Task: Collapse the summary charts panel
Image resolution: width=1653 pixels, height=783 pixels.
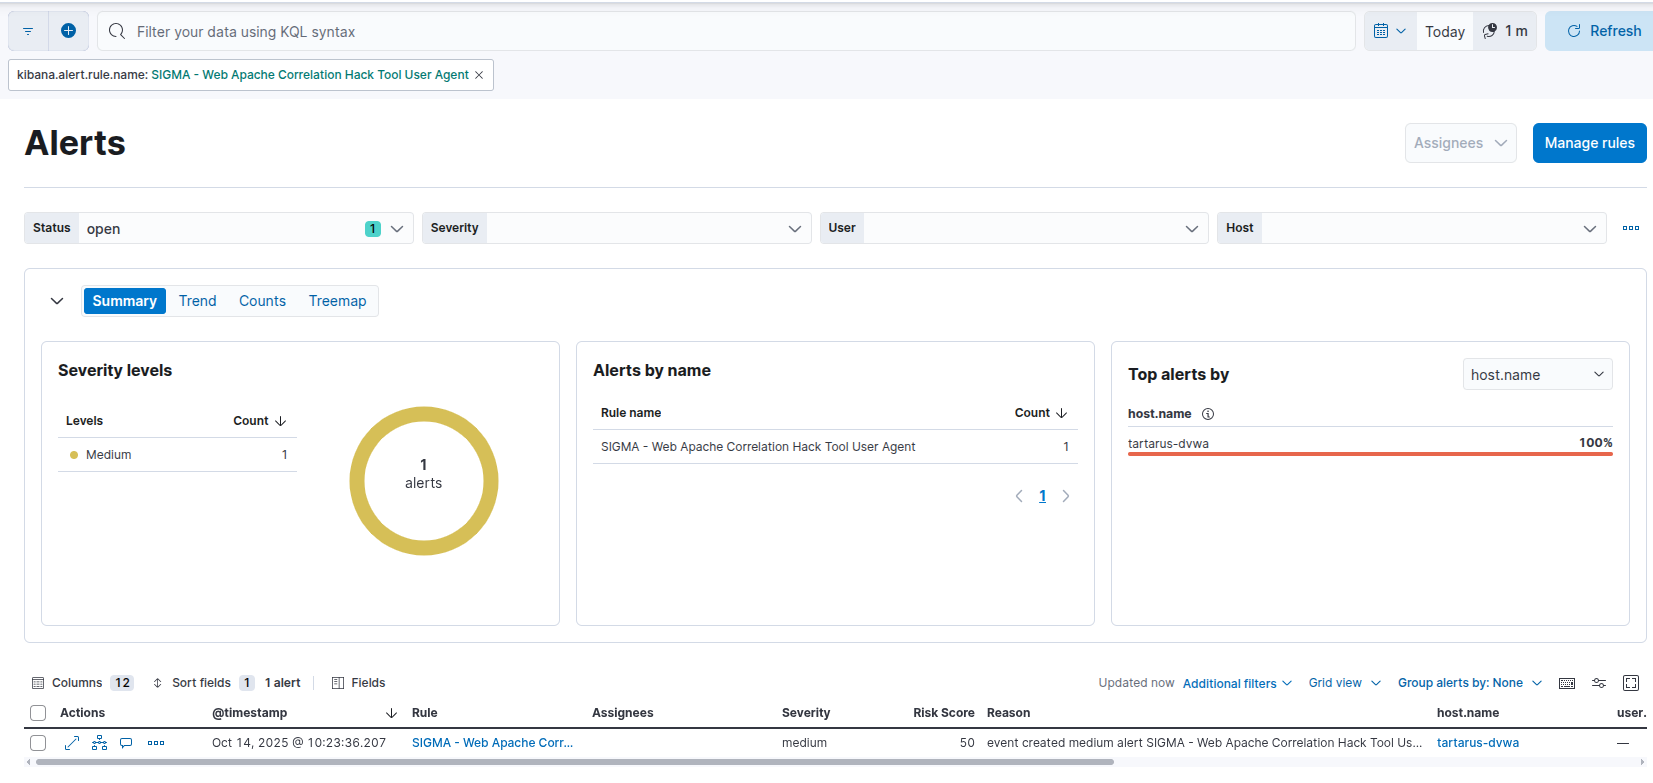Action: [57, 301]
